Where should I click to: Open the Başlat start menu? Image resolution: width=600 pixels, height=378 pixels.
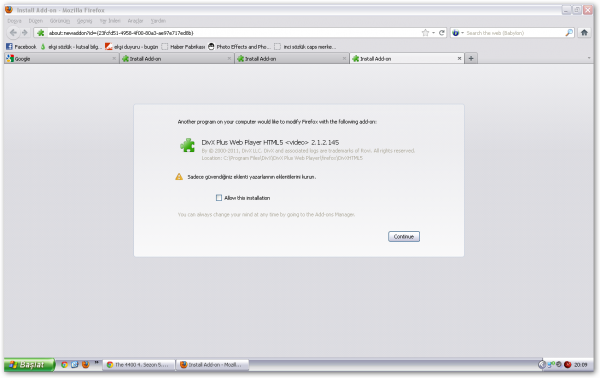(29, 365)
